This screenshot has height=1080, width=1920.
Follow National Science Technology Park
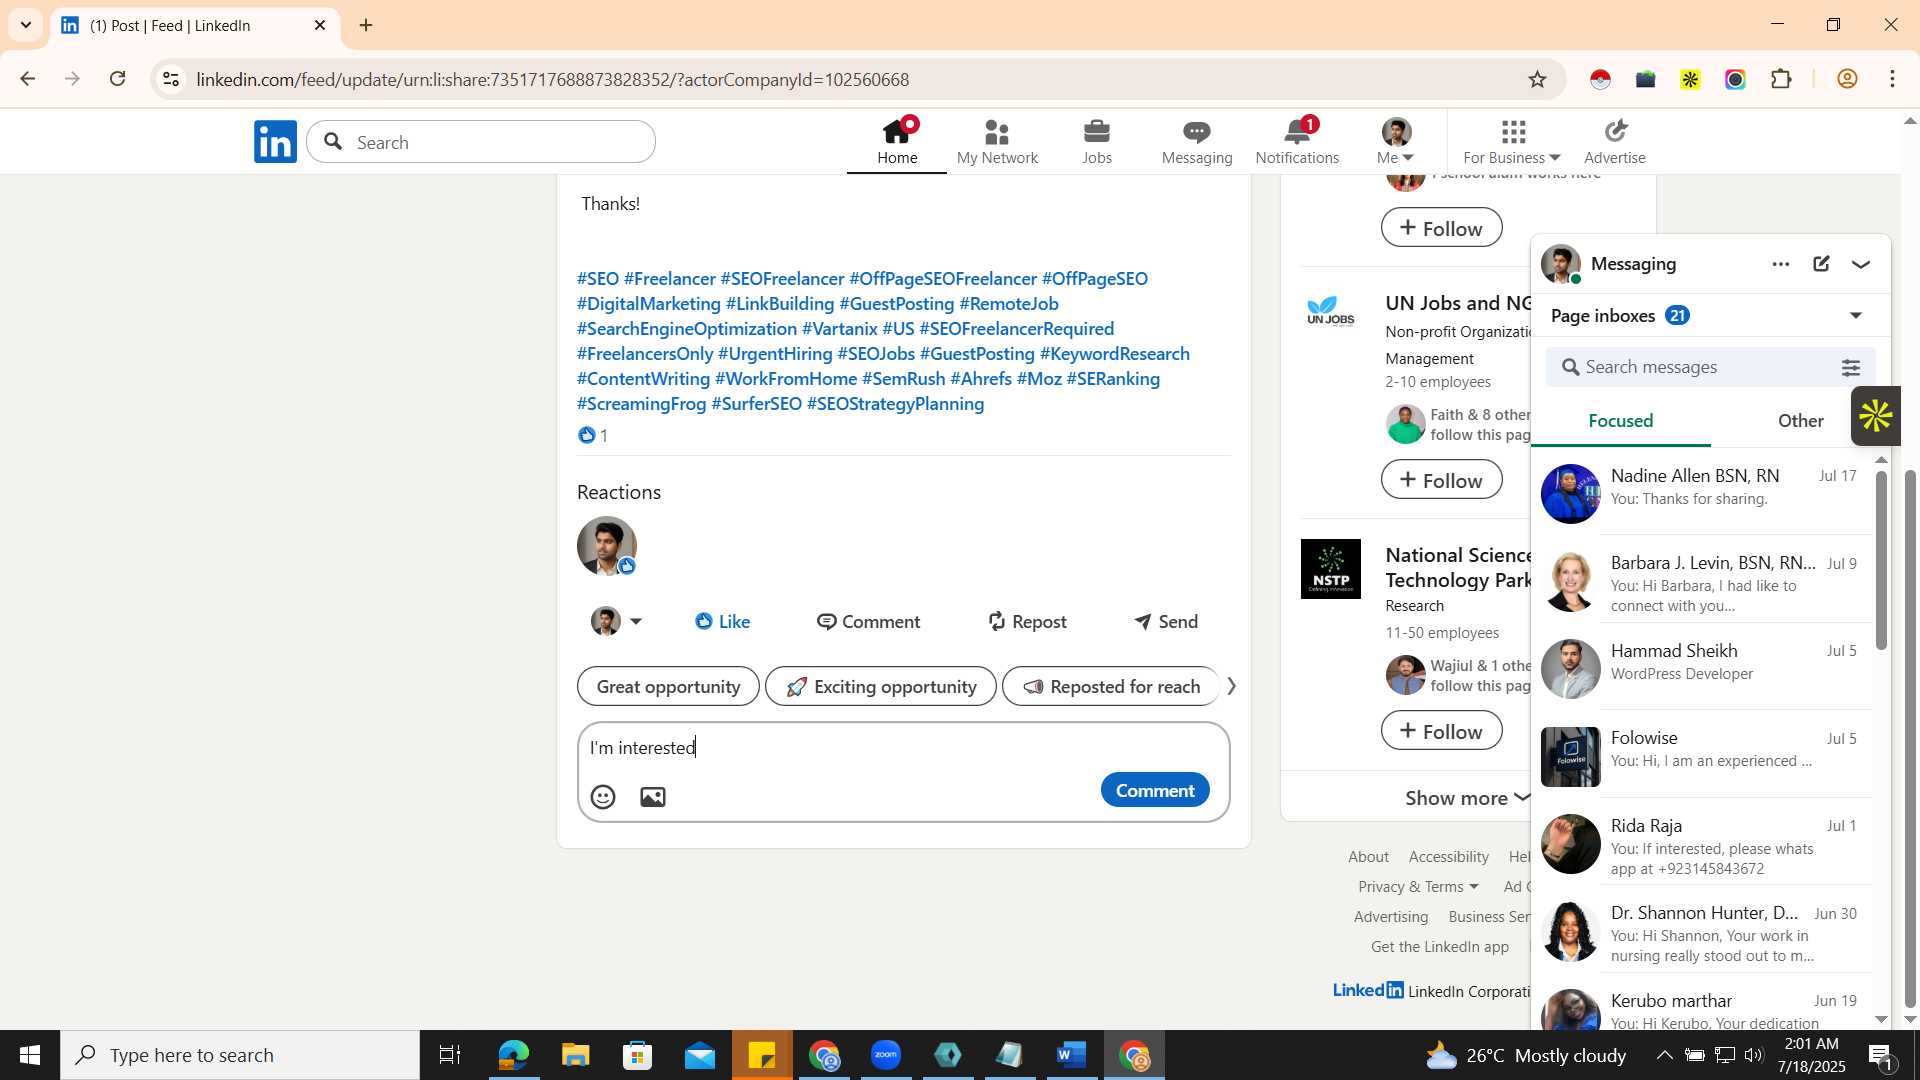click(x=1441, y=731)
